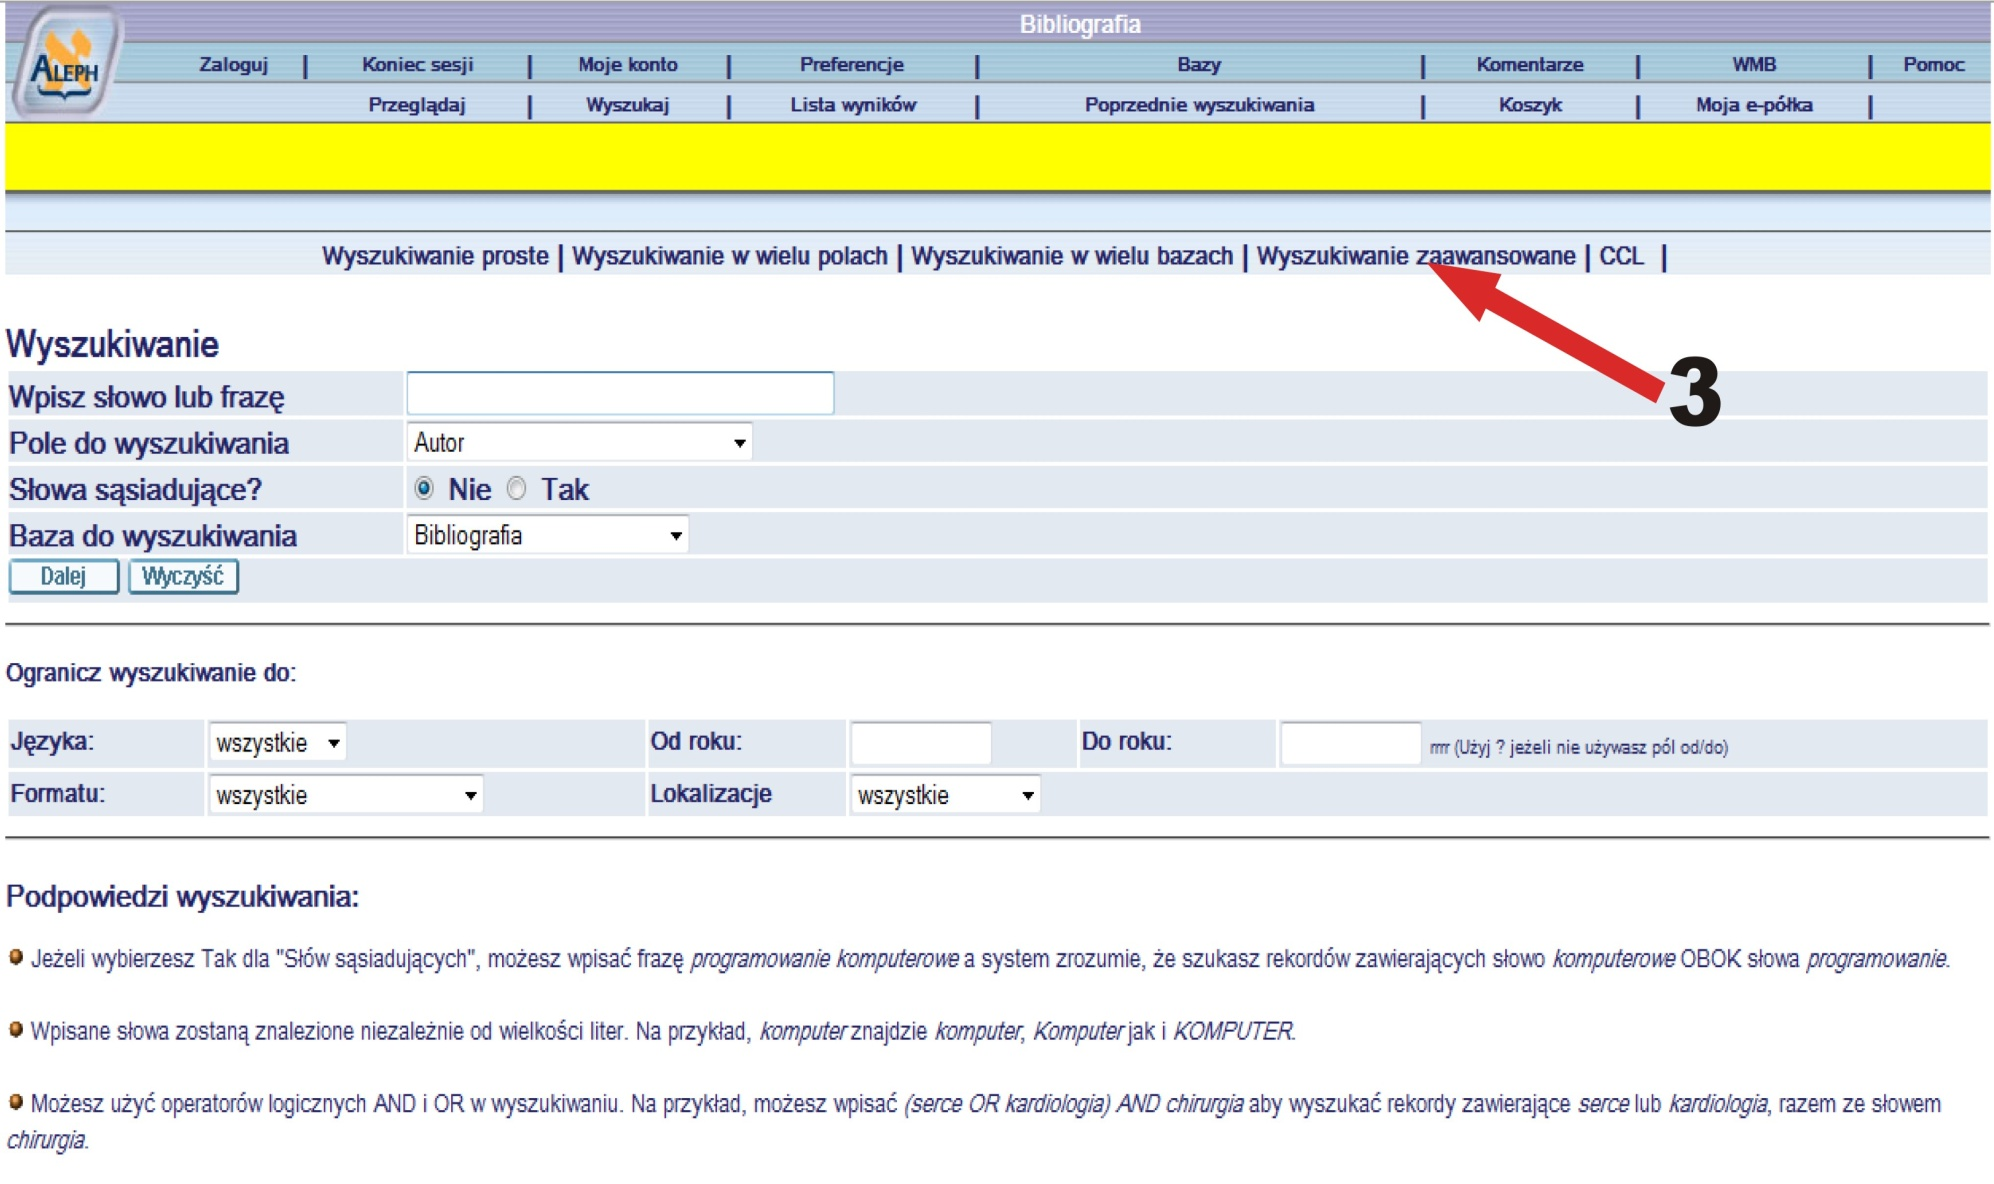Select Tak for Słowa sąsiadujące
Screen dimensions: 1994x1184
[516, 489]
